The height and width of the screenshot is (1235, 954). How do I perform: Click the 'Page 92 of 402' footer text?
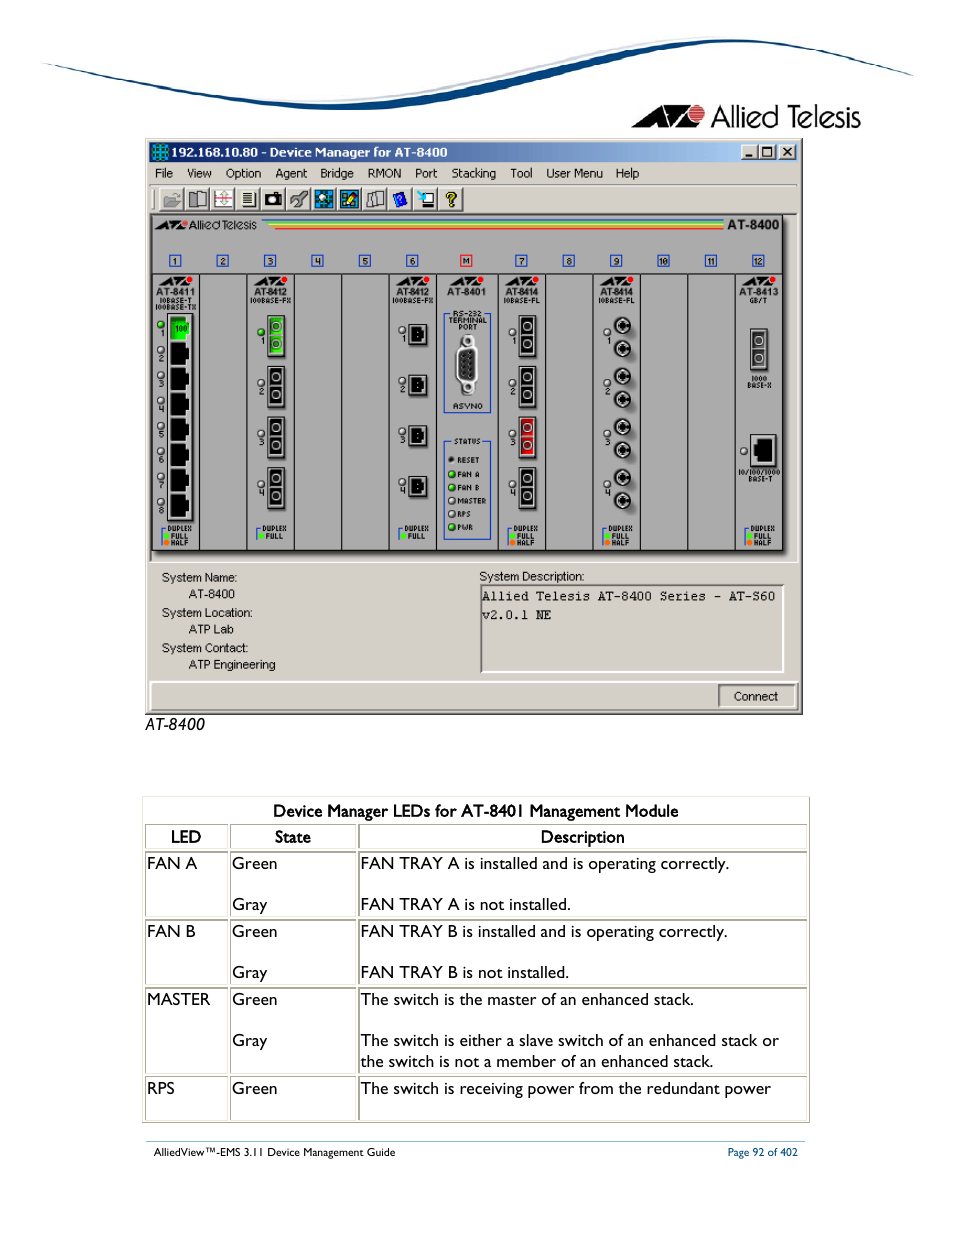click(x=762, y=1152)
